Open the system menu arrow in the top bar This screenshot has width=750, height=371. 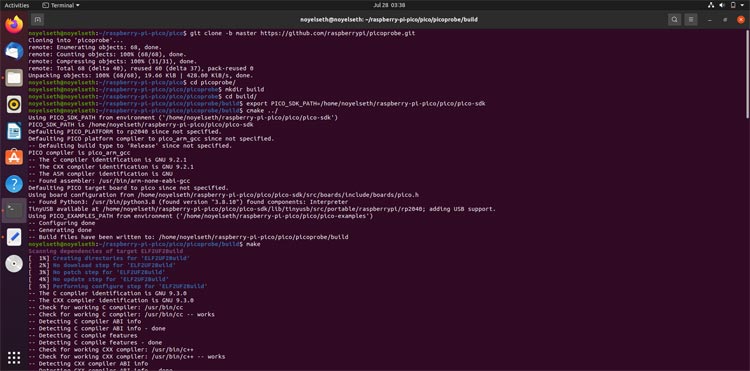742,5
